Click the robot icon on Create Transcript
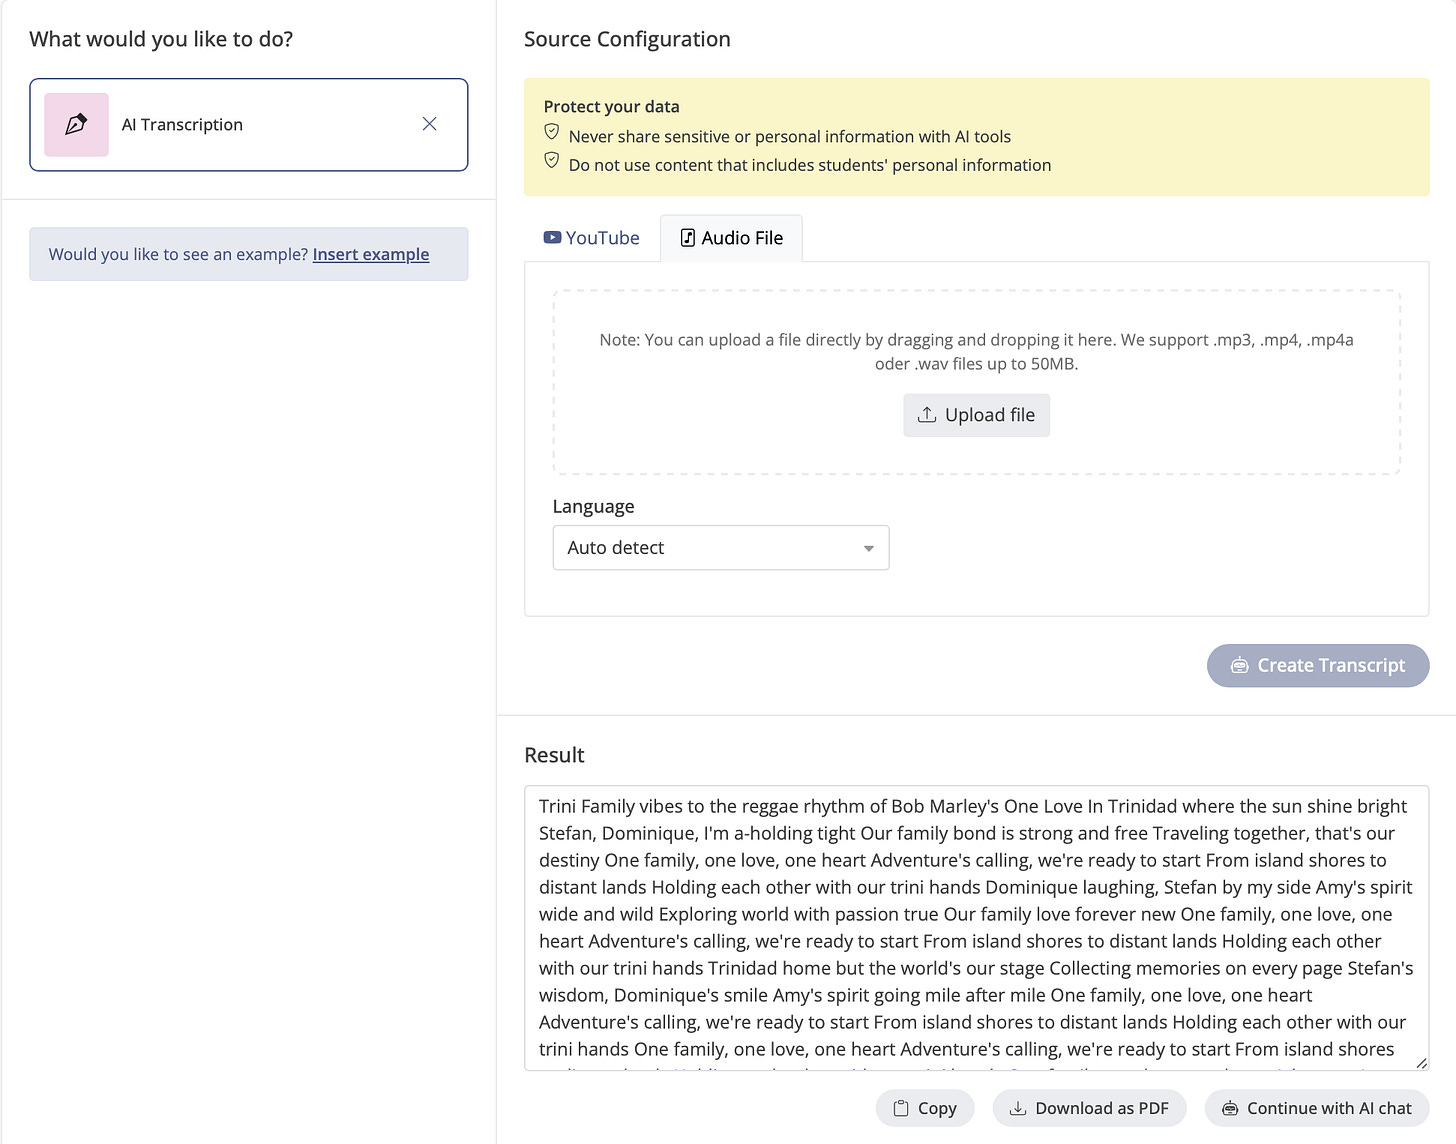This screenshot has width=1456, height=1144. (x=1239, y=666)
